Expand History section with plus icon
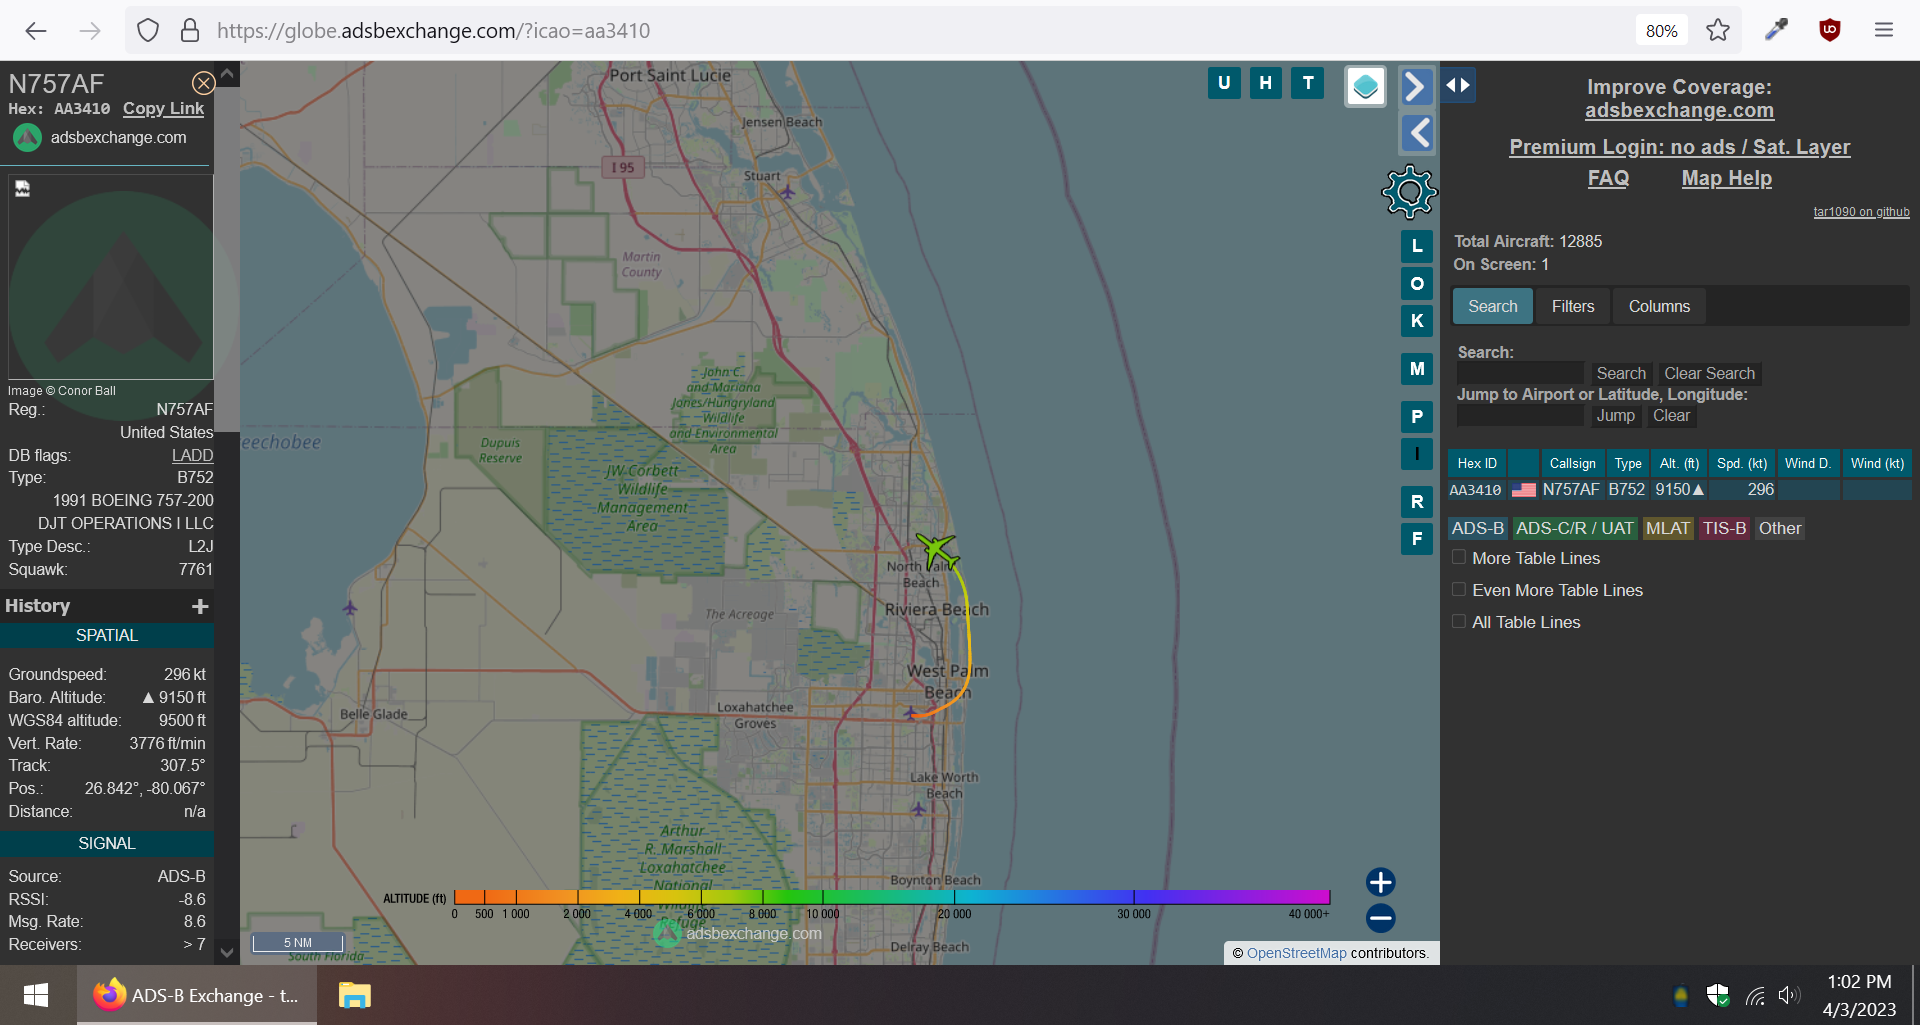Viewport: 1920px width, 1025px height. coord(200,606)
